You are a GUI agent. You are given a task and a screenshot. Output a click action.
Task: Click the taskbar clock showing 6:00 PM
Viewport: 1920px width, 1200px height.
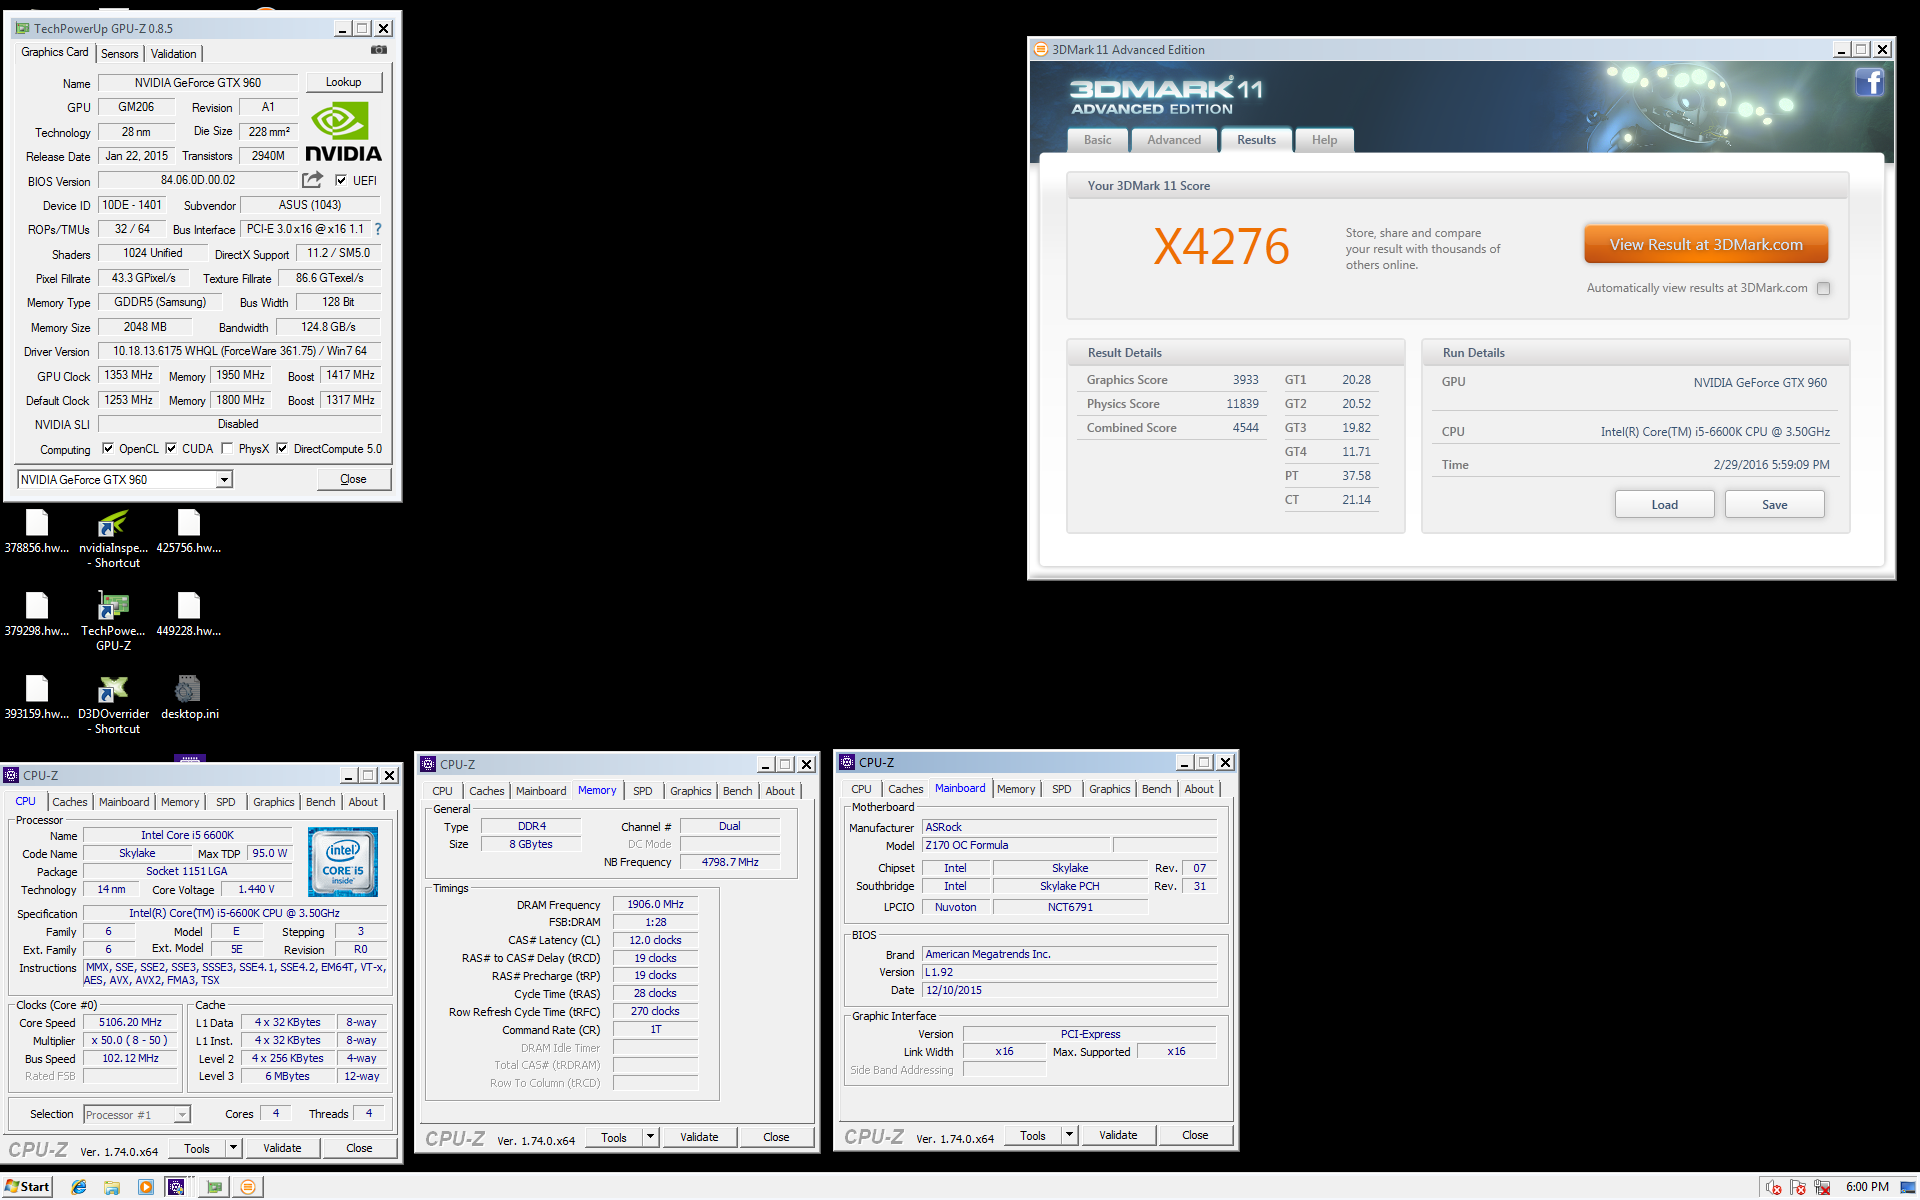[x=1867, y=1187]
